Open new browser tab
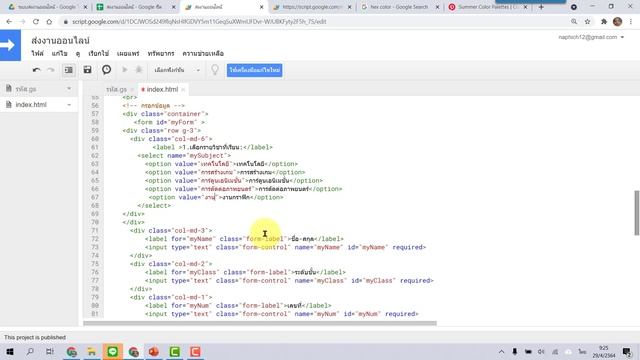Image resolution: width=640 pixels, height=360 pixels. click(541, 7)
